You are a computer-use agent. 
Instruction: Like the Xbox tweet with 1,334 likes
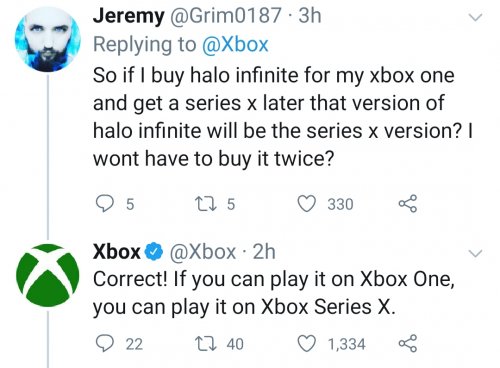pyautogui.click(x=306, y=344)
